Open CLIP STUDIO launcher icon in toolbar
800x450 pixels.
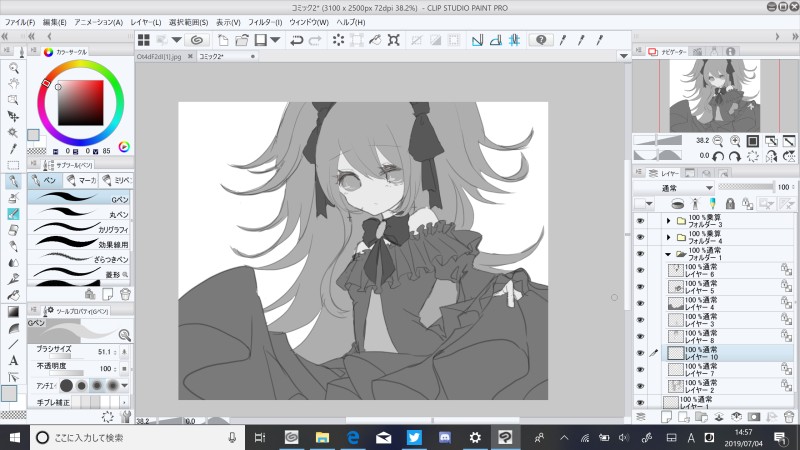(196, 40)
